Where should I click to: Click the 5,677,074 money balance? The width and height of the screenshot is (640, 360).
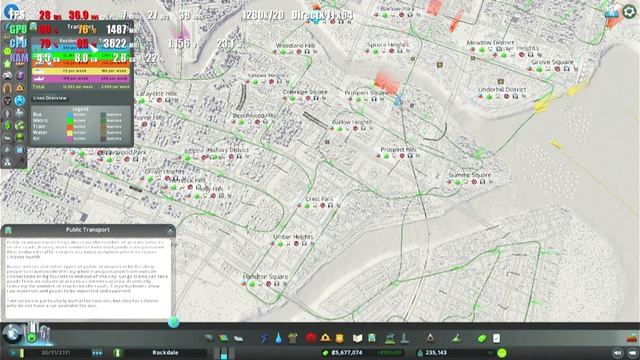click(x=347, y=353)
